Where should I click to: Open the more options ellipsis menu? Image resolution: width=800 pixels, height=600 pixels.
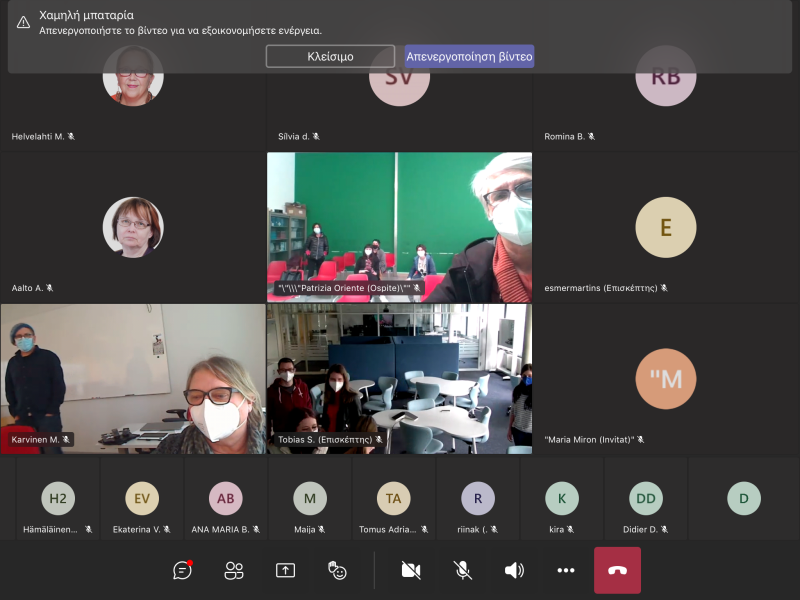coord(566,570)
